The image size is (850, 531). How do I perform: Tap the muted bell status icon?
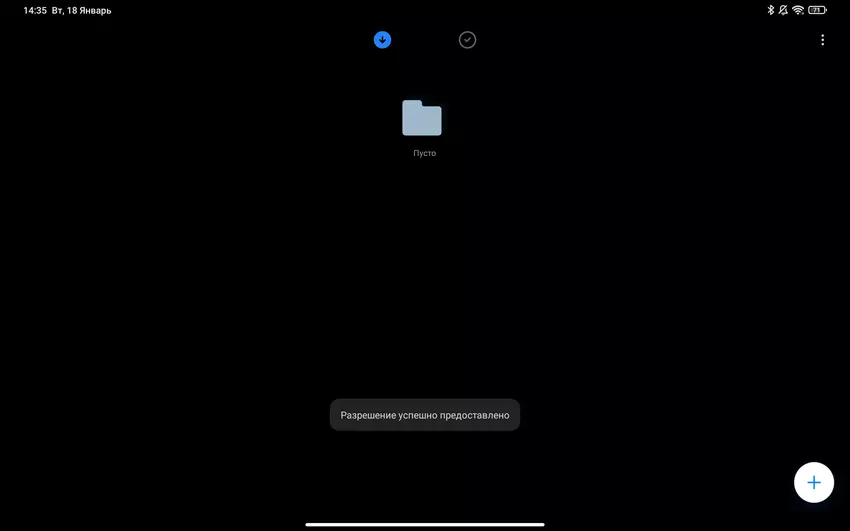click(x=783, y=10)
